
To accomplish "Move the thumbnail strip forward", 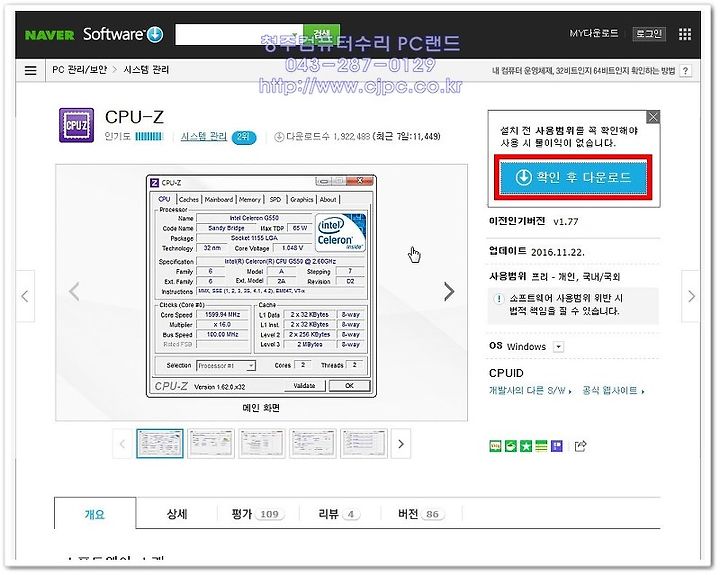I will pyautogui.click(x=401, y=444).
